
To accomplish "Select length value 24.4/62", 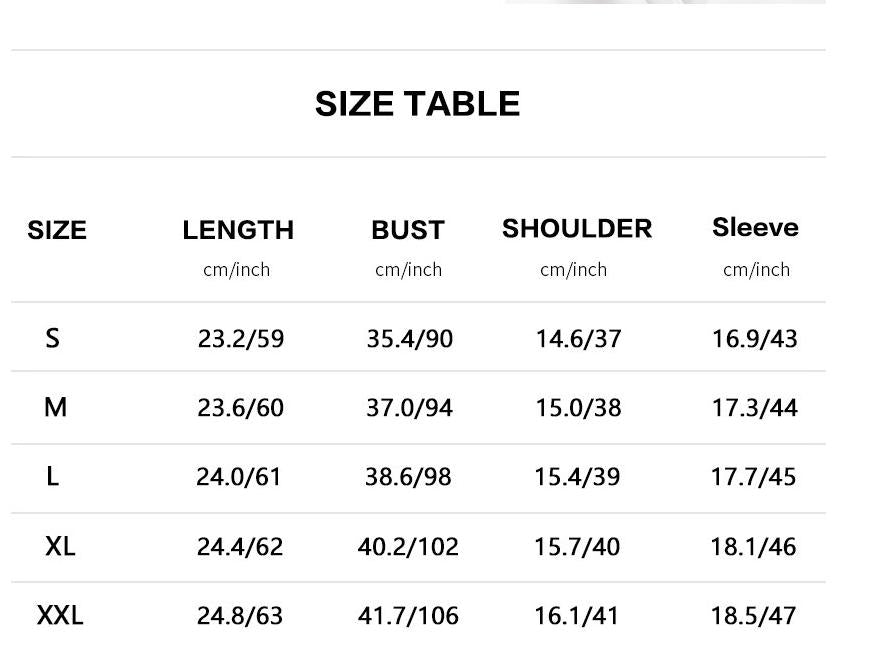I will 240,547.
